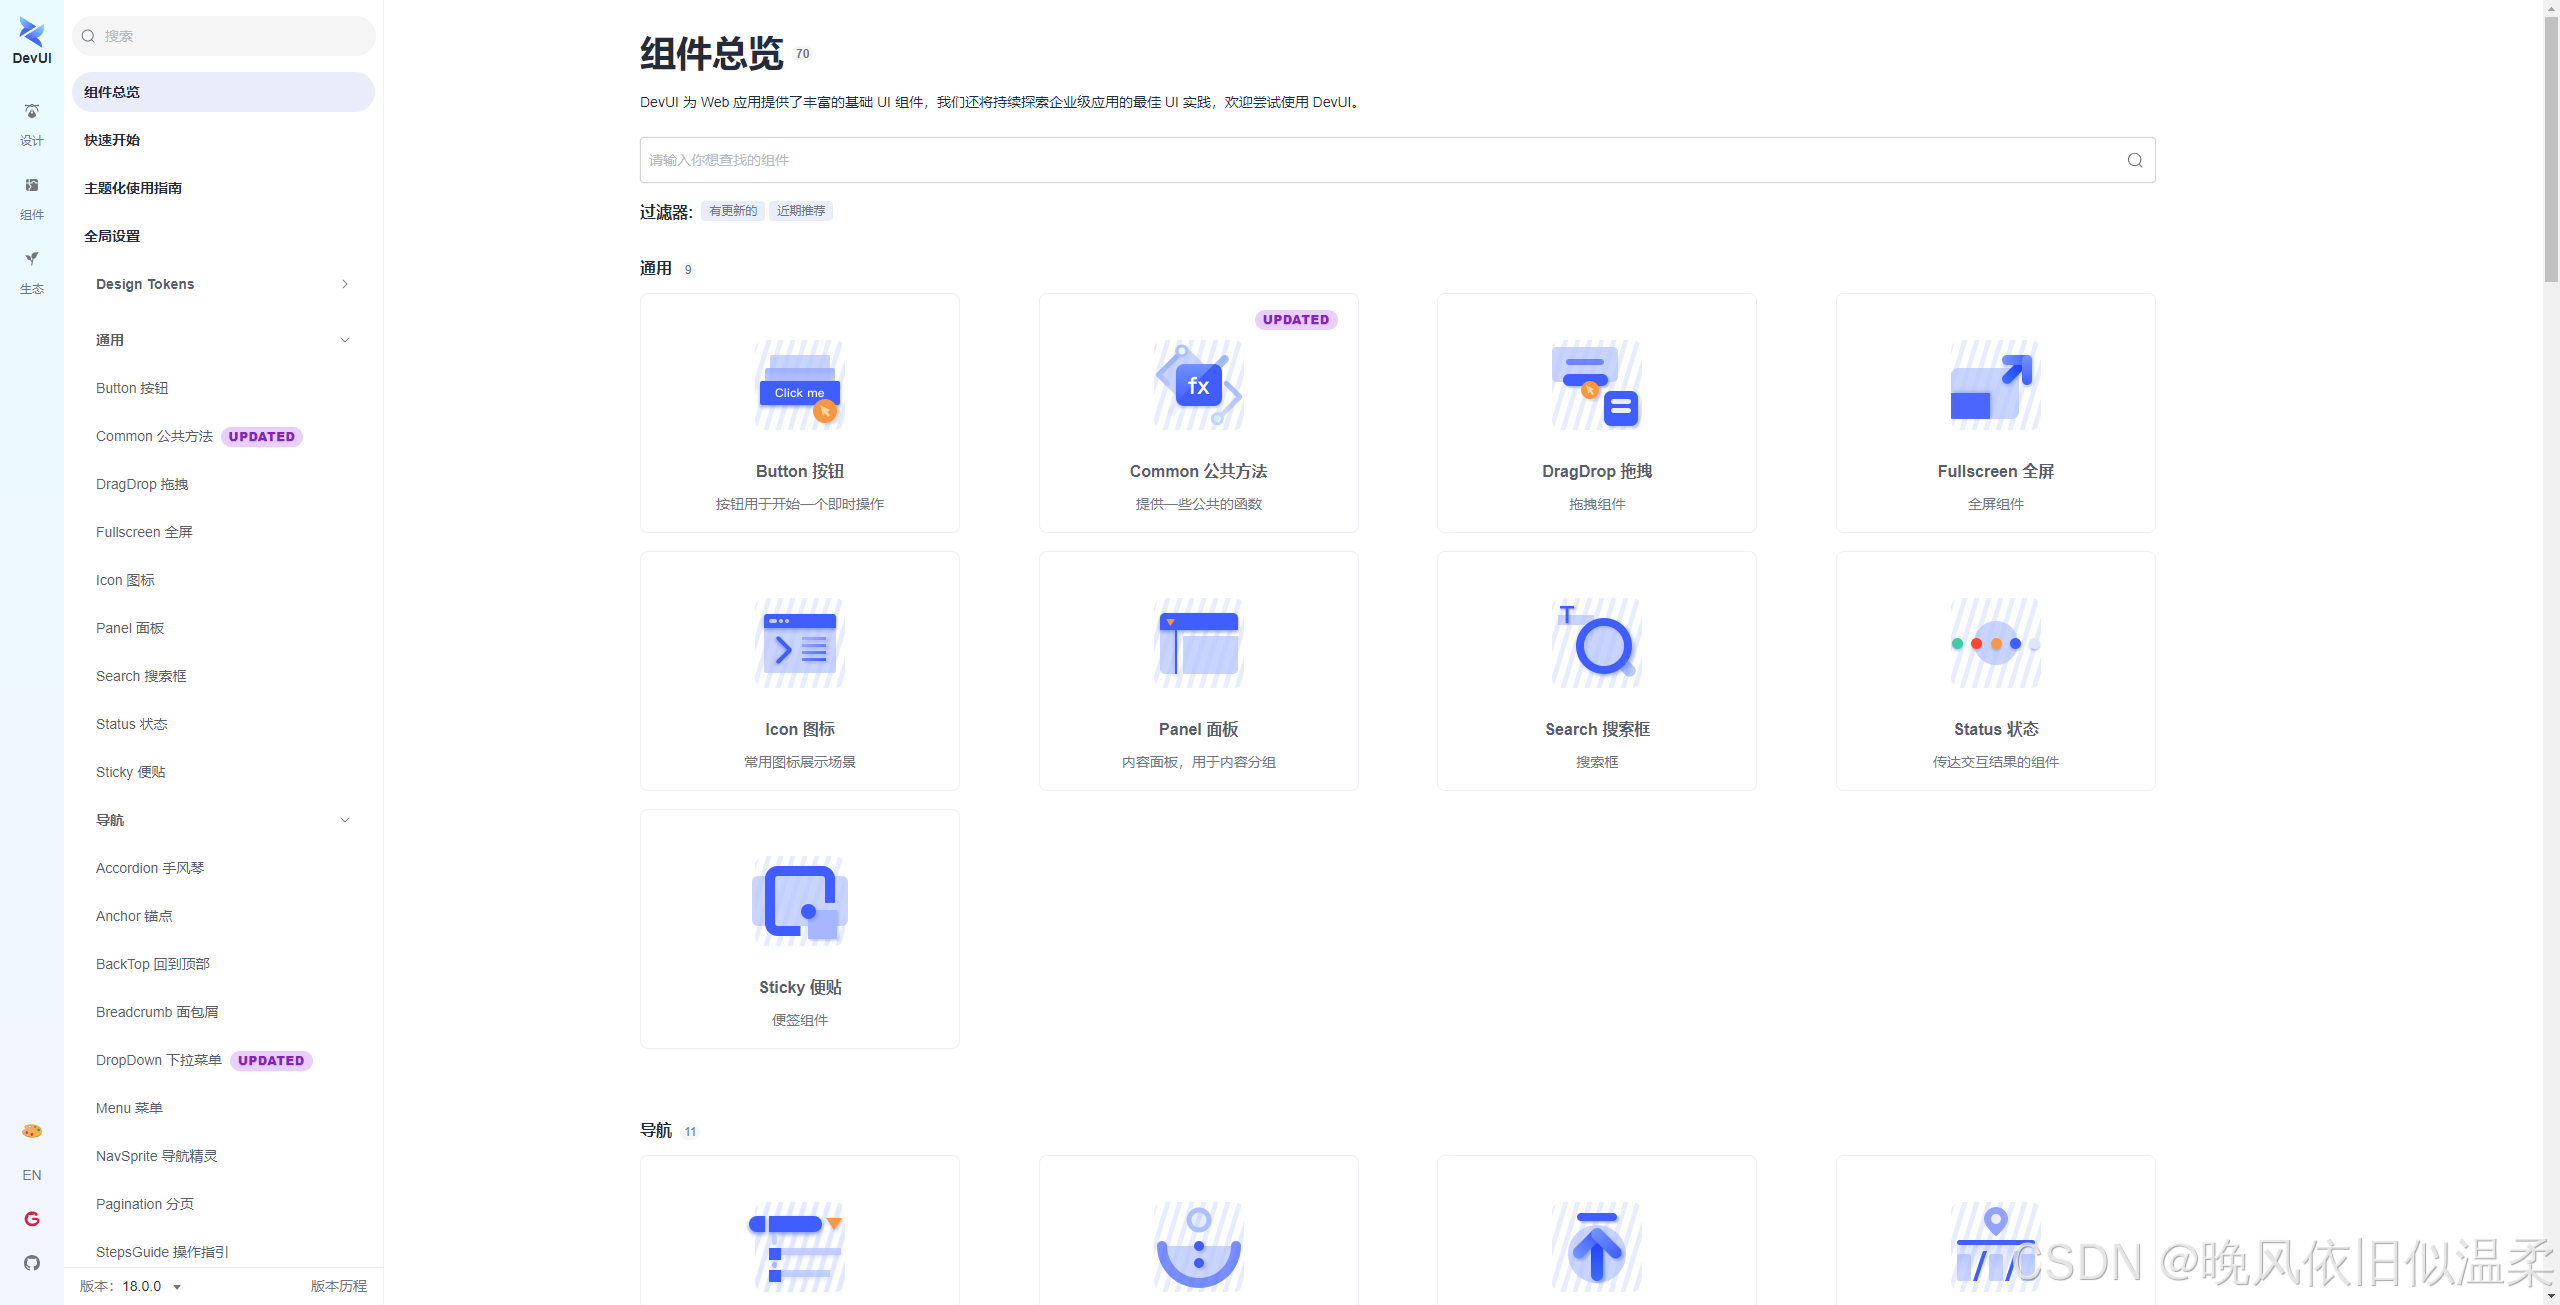Switch language to EN
Viewport: 2560px width, 1305px height.
[32, 1175]
